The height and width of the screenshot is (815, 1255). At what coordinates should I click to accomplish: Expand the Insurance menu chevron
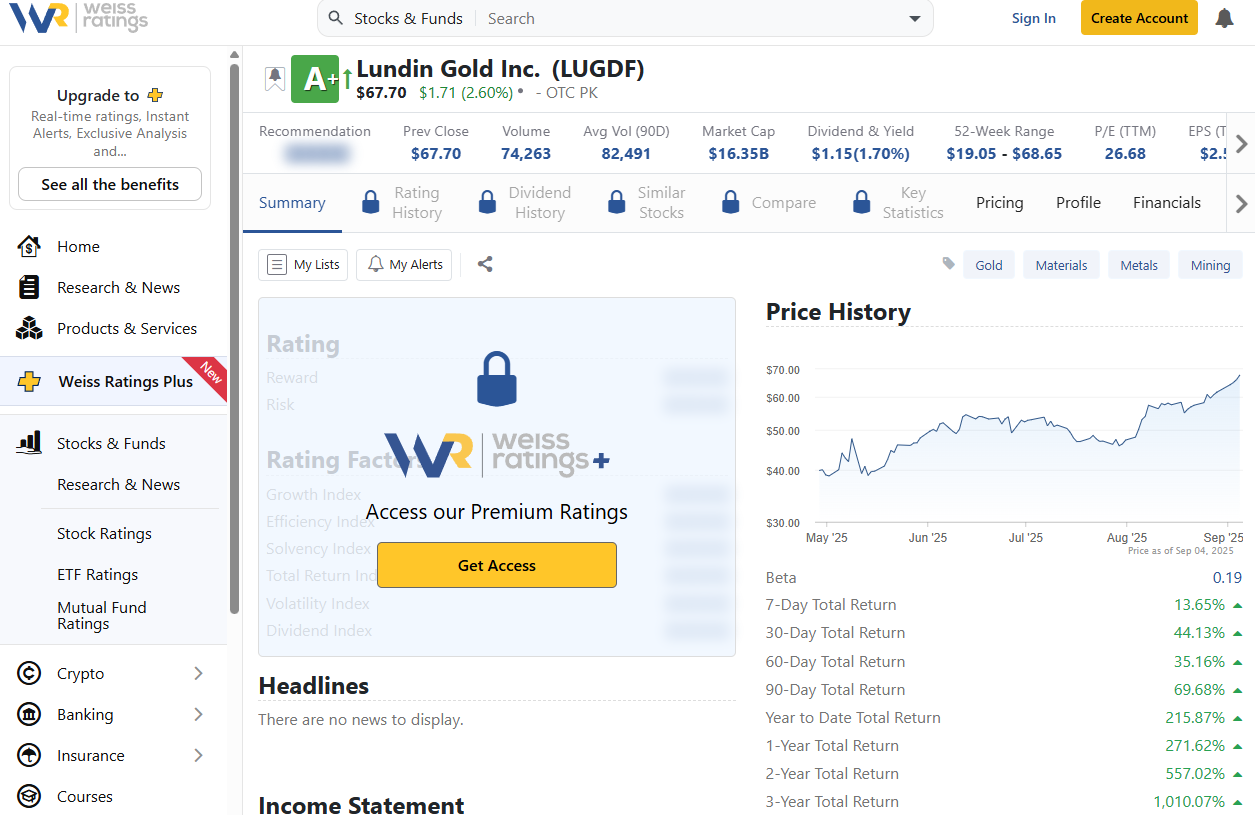[198, 755]
